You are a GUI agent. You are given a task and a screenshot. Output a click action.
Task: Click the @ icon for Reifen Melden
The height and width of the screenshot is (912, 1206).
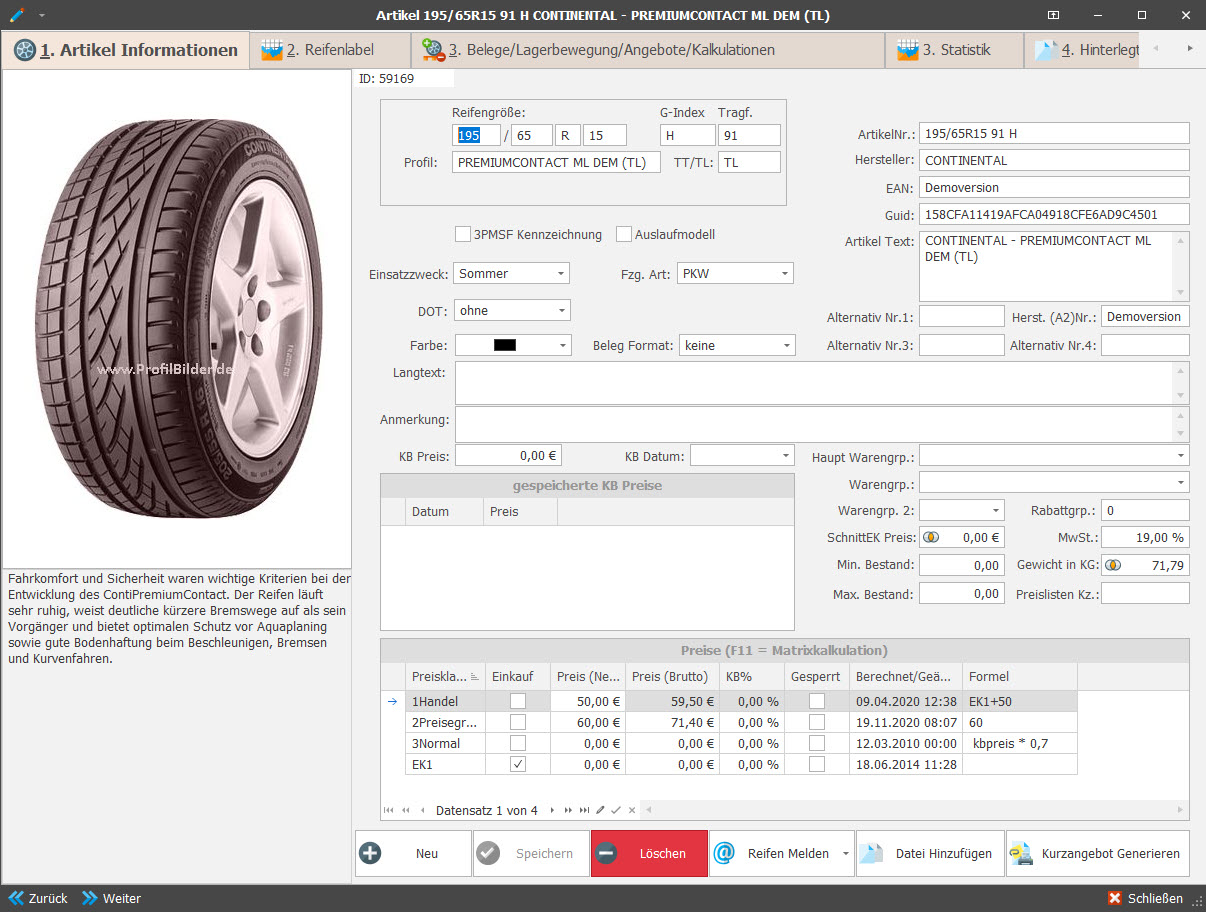(x=725, y=853)
